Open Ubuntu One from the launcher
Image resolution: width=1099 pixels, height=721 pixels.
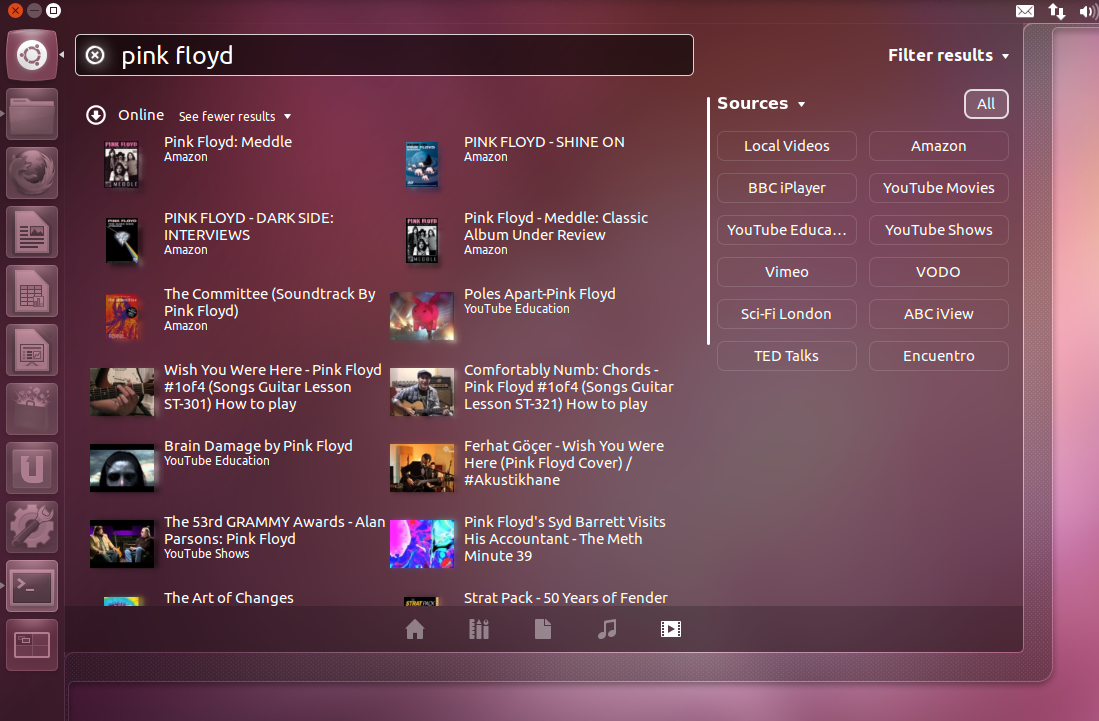point(32,467)
